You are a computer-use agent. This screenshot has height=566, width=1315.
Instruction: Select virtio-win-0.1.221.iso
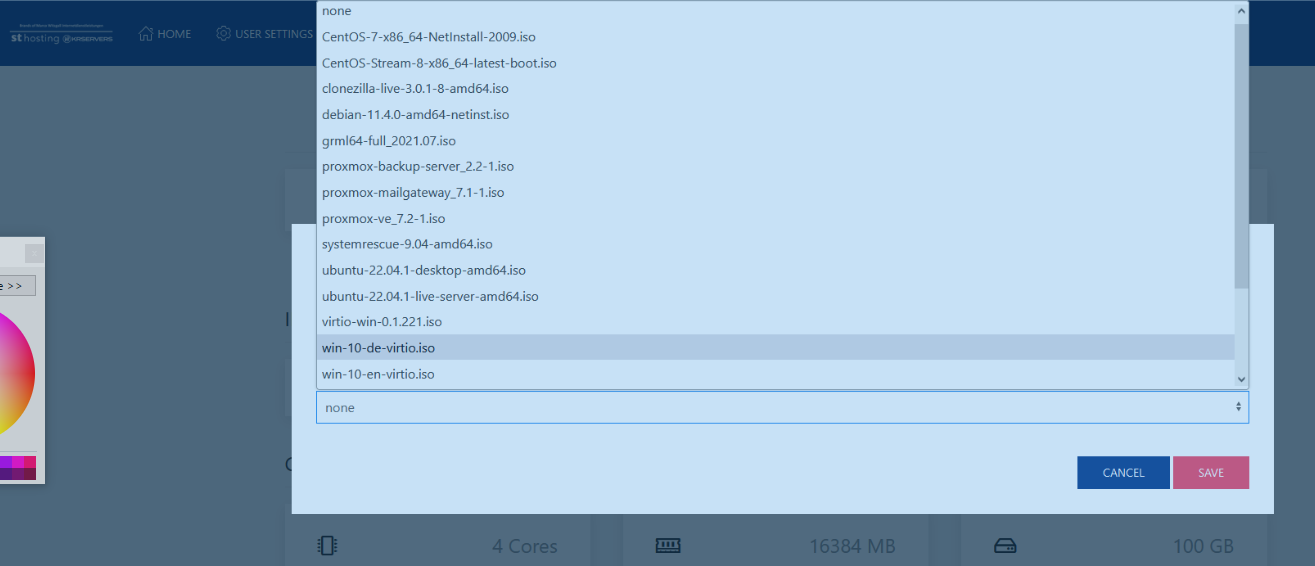click(776, 323)
